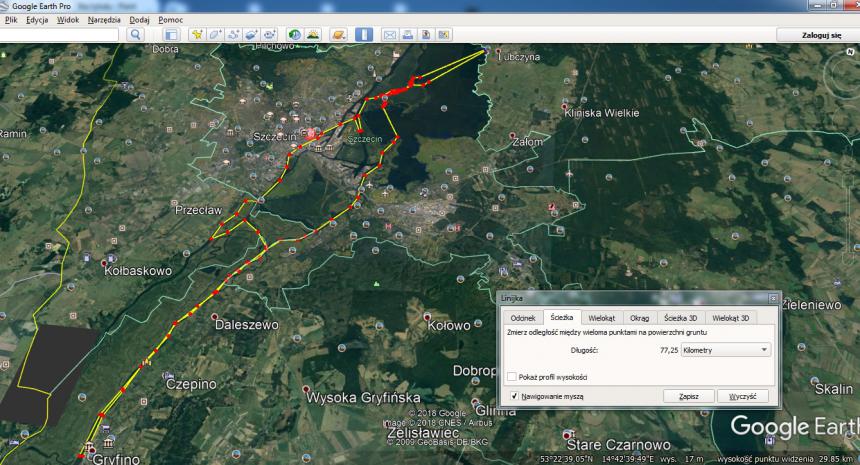Switch to the Wielokąt 3D tab
The image size is (860, 465).
pyautogui.click(x=730, y=318)
